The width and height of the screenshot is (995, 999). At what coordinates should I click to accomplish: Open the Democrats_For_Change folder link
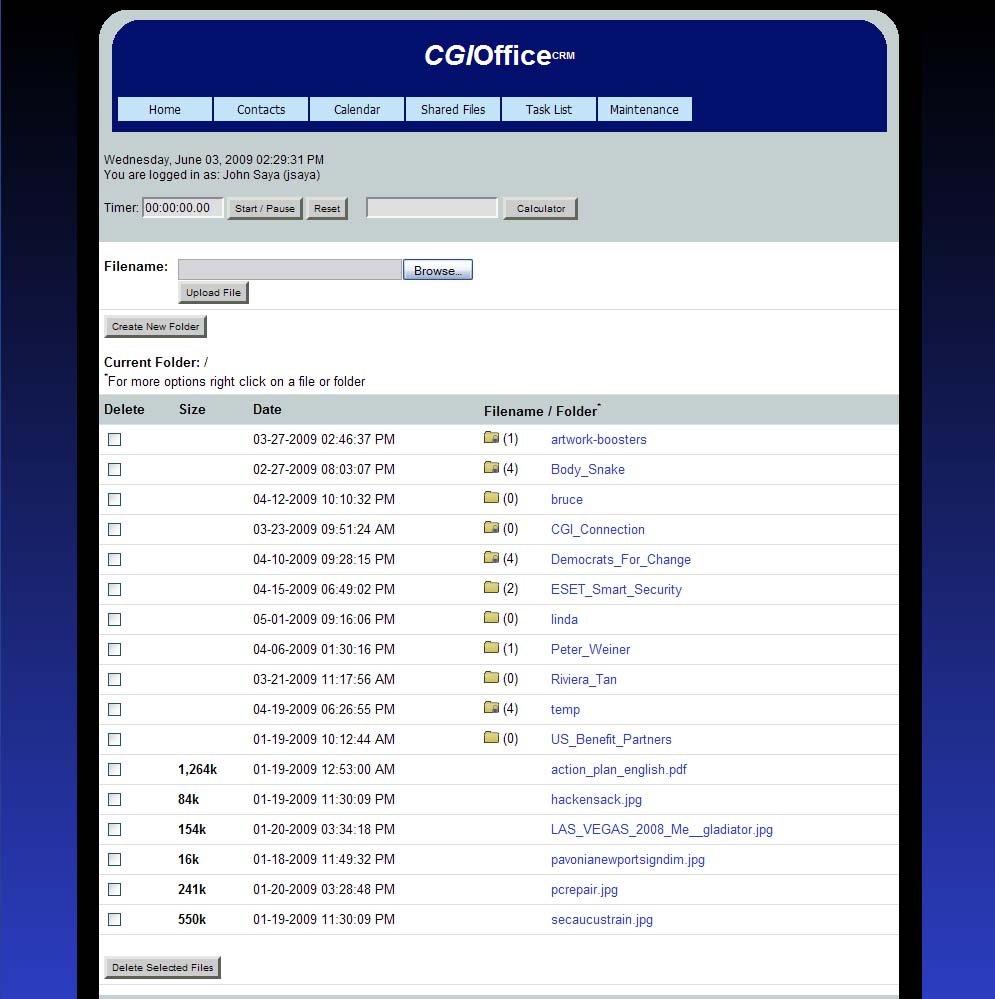click(x=620, y=559)
